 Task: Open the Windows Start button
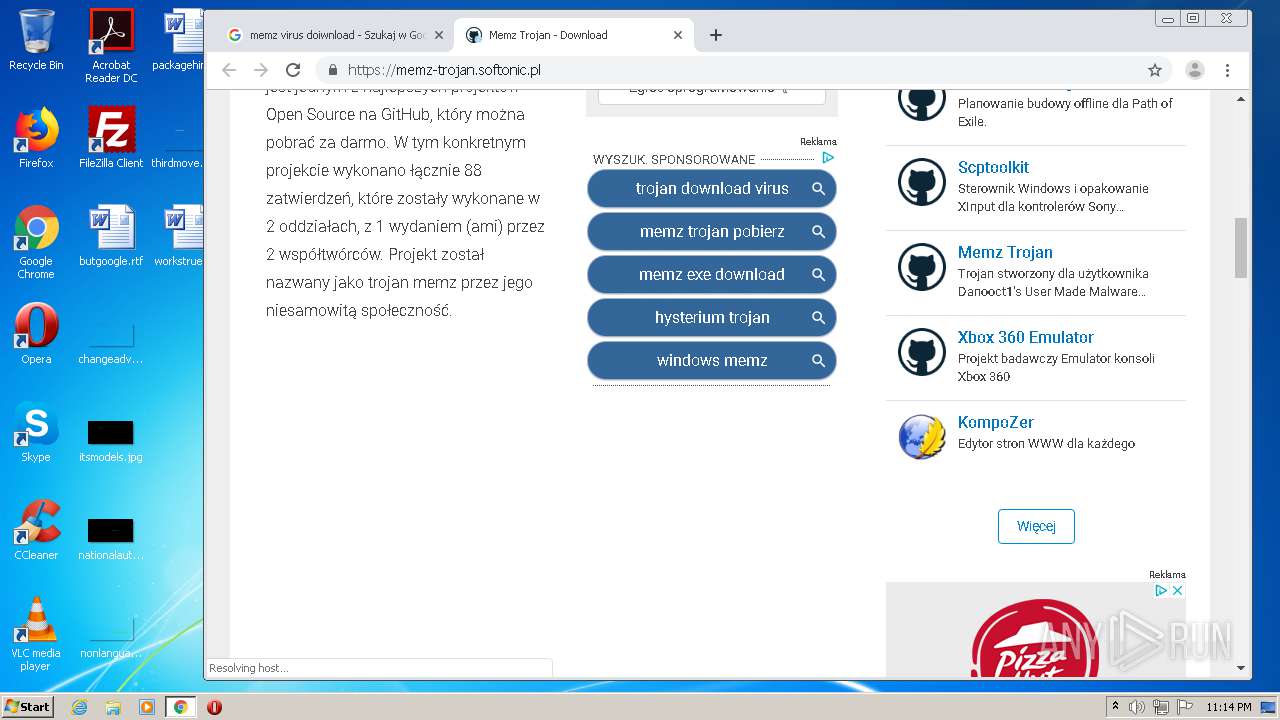[x=28, y=707]
